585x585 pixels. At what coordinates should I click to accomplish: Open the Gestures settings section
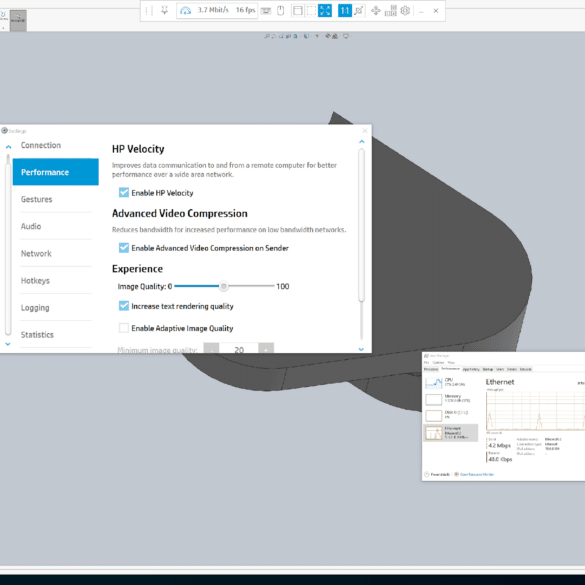[x=37, y=199]
